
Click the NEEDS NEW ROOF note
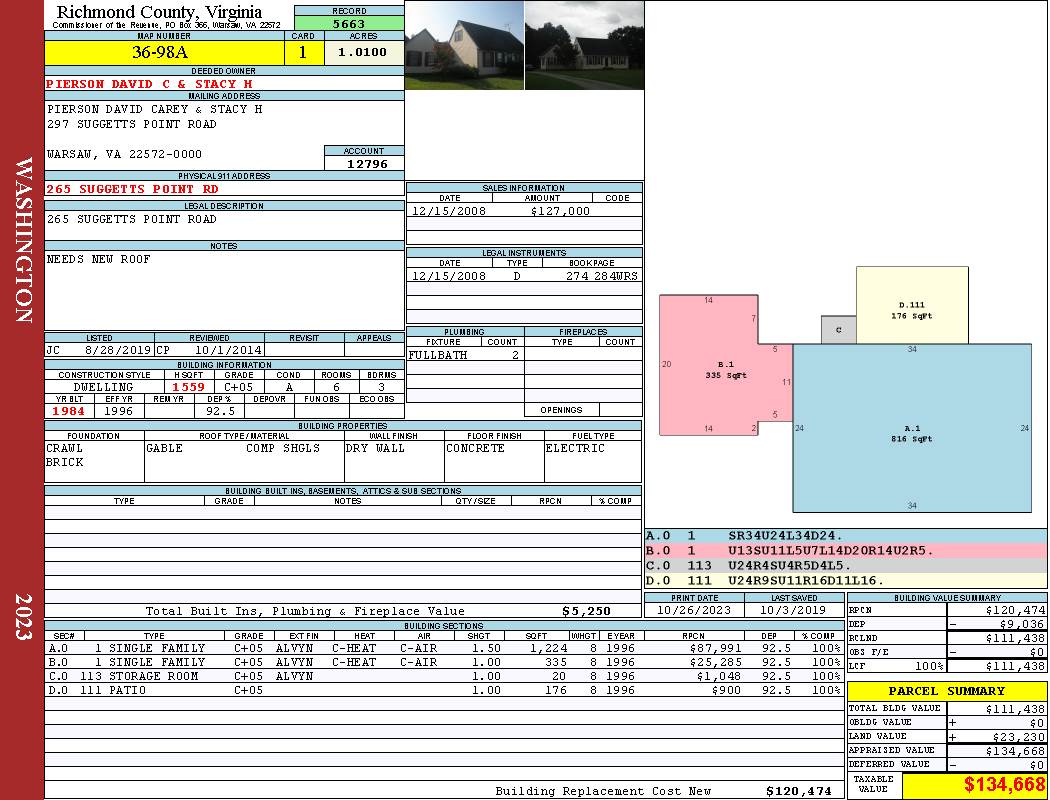[98, 259]
